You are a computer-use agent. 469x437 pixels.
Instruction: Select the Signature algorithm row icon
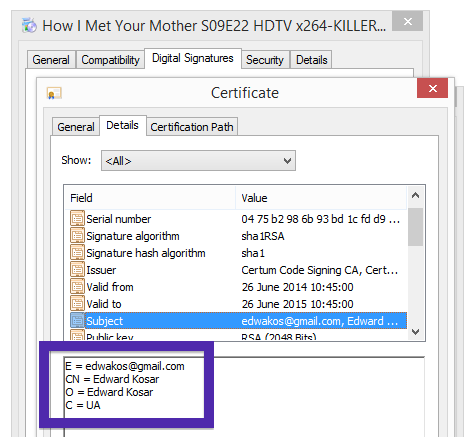click(x=77, y=236)
